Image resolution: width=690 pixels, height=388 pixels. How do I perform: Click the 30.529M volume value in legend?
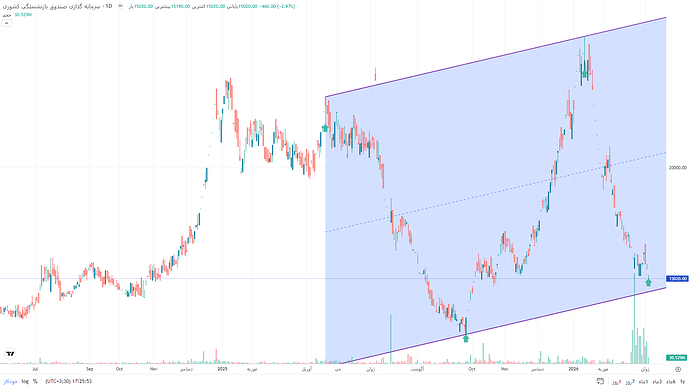[x=23, y=15]
